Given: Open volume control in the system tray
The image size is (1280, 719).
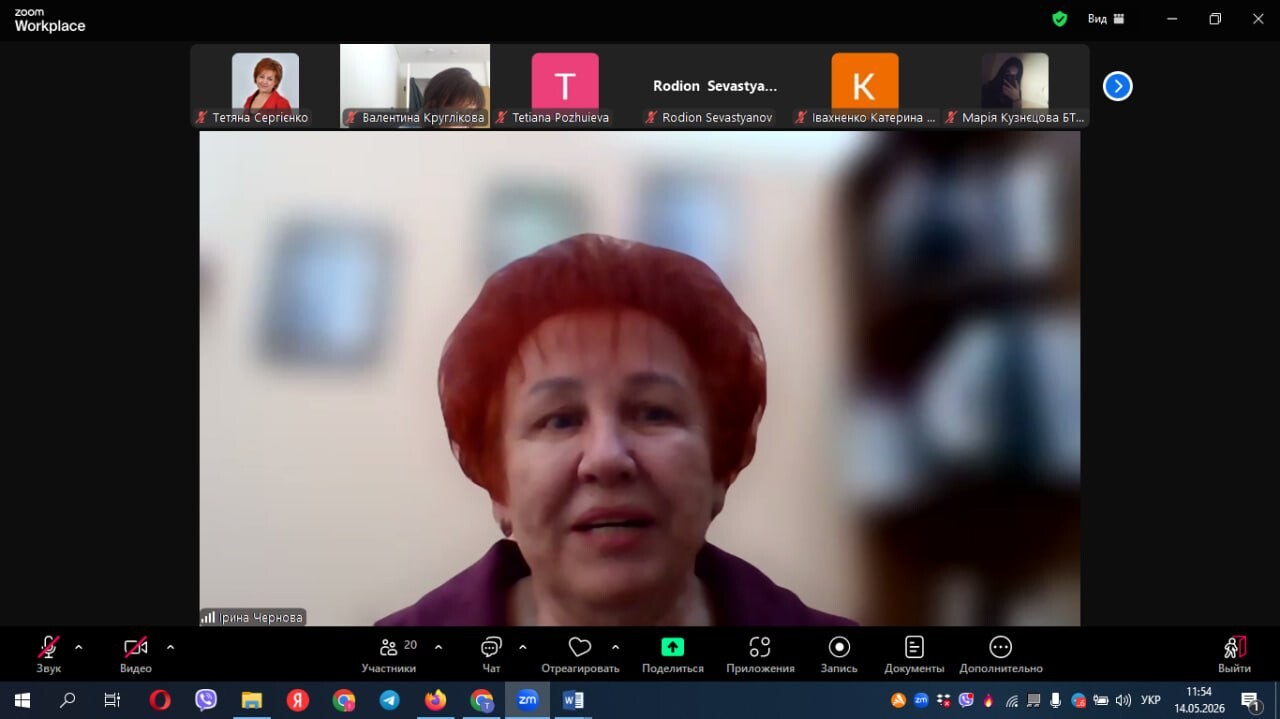Looking at the screenshot, I should pyautogui.click(x=1123, y=700).
